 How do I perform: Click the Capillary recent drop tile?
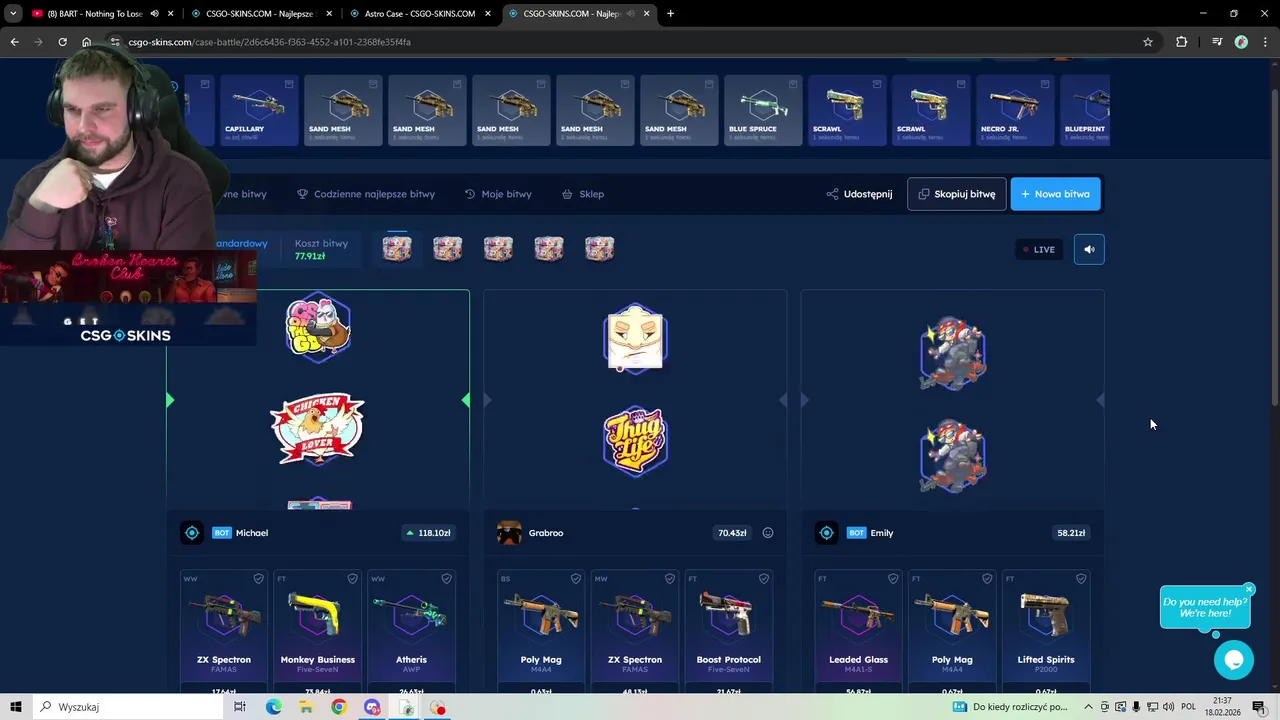point(259,110)
